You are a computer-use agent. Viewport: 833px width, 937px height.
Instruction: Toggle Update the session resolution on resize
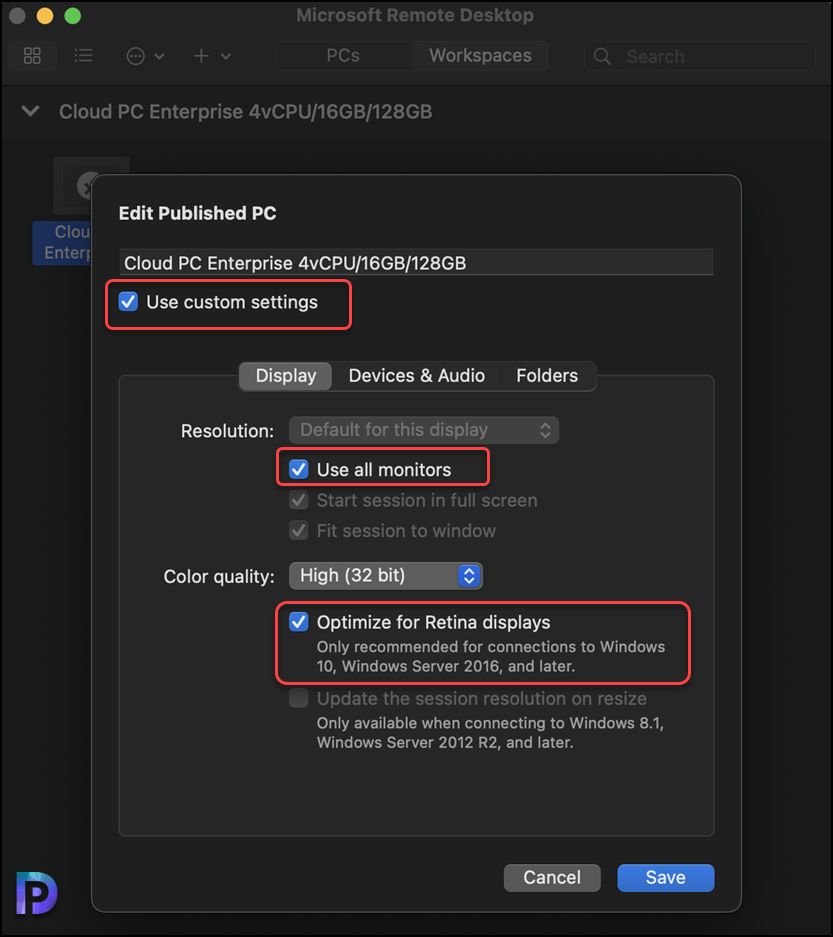pyautogui.click(x=299, y=698)
